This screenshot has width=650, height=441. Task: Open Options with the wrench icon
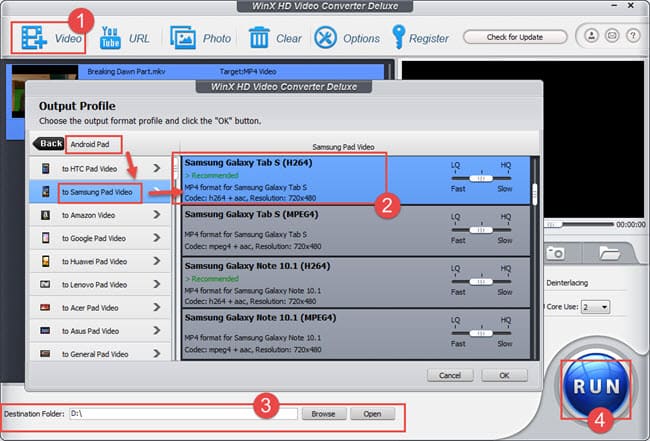coord(325,38)
